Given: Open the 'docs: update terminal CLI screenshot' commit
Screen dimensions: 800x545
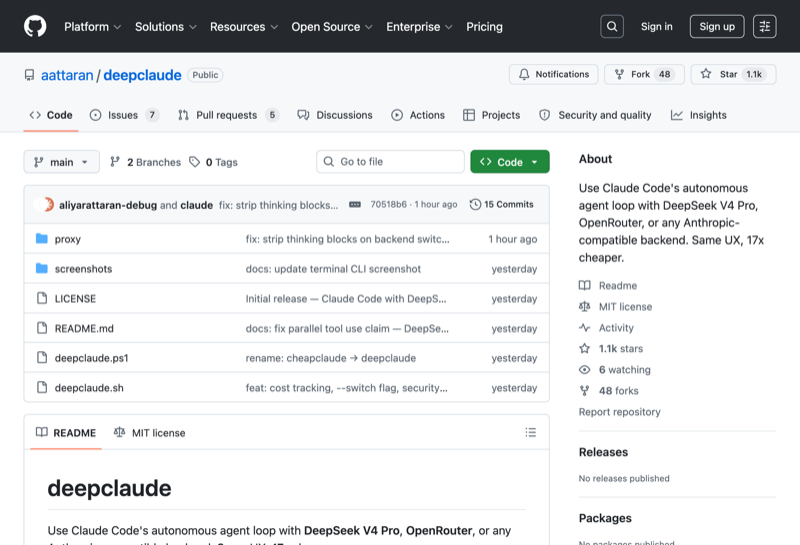Looking at the screenshot, I should click(x=333, y=269).
